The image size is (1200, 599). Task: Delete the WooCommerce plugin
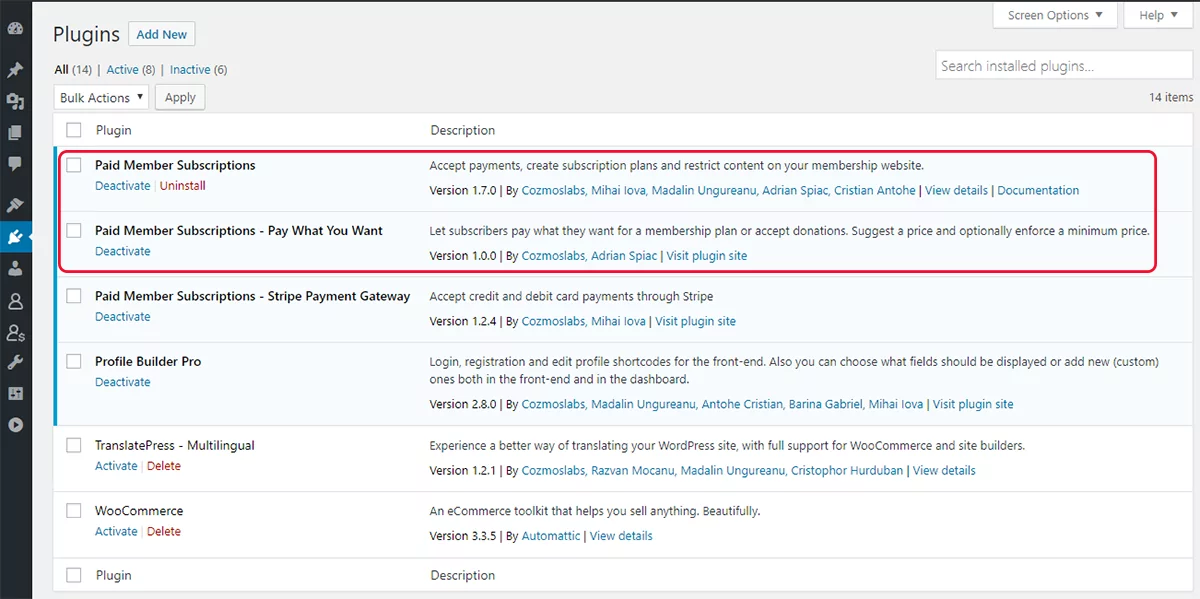[x=164, y=532]
